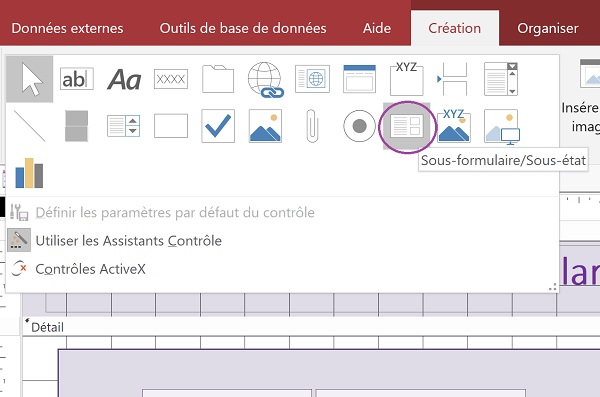Select the Rectangle control

pos(171,126)
